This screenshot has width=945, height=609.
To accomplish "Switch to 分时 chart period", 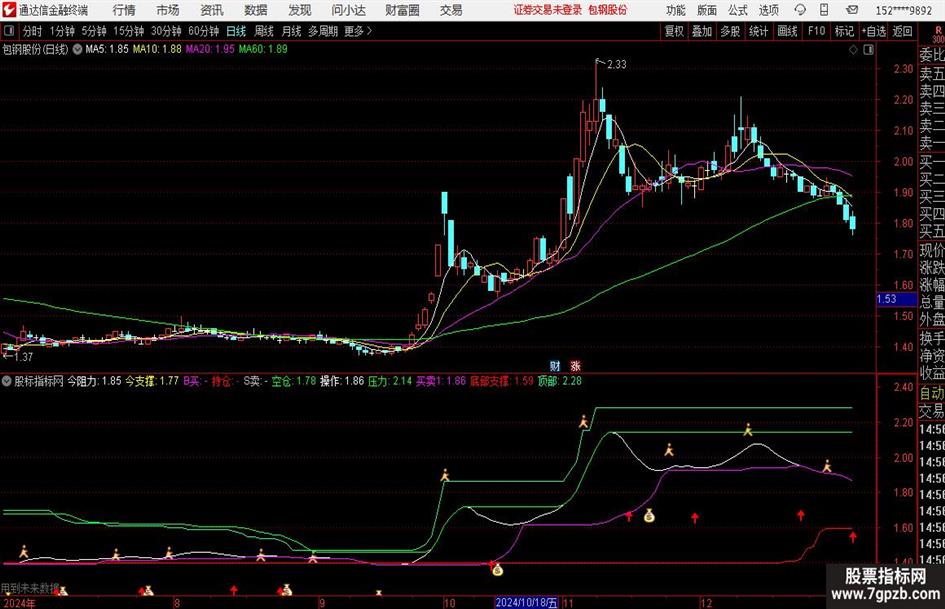I will 33,31.
